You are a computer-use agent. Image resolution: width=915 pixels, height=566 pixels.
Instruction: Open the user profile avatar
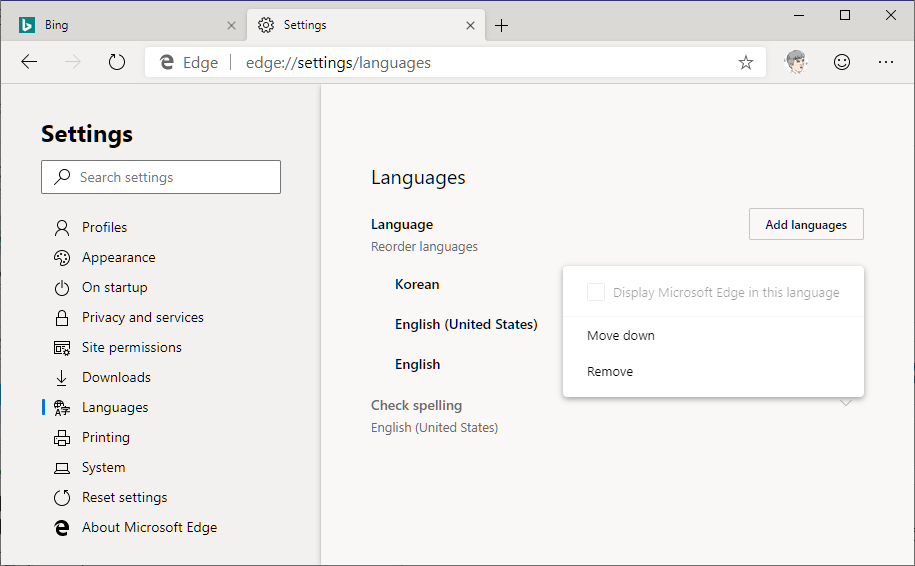coord(796,62)
